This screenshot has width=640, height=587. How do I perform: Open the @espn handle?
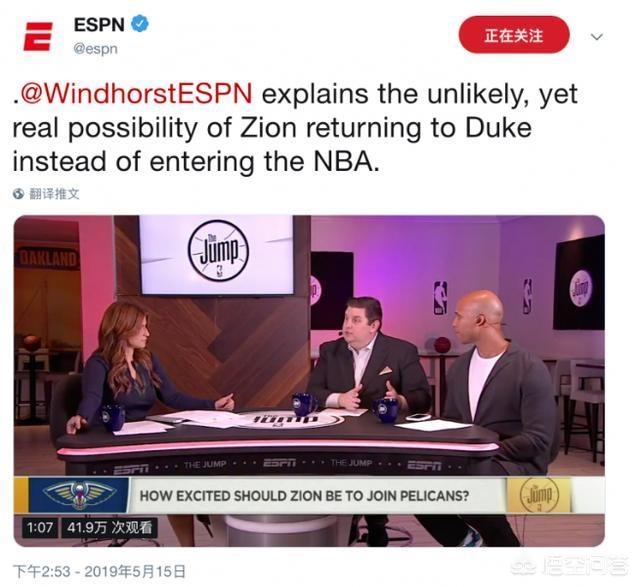[x=96, y=49]
